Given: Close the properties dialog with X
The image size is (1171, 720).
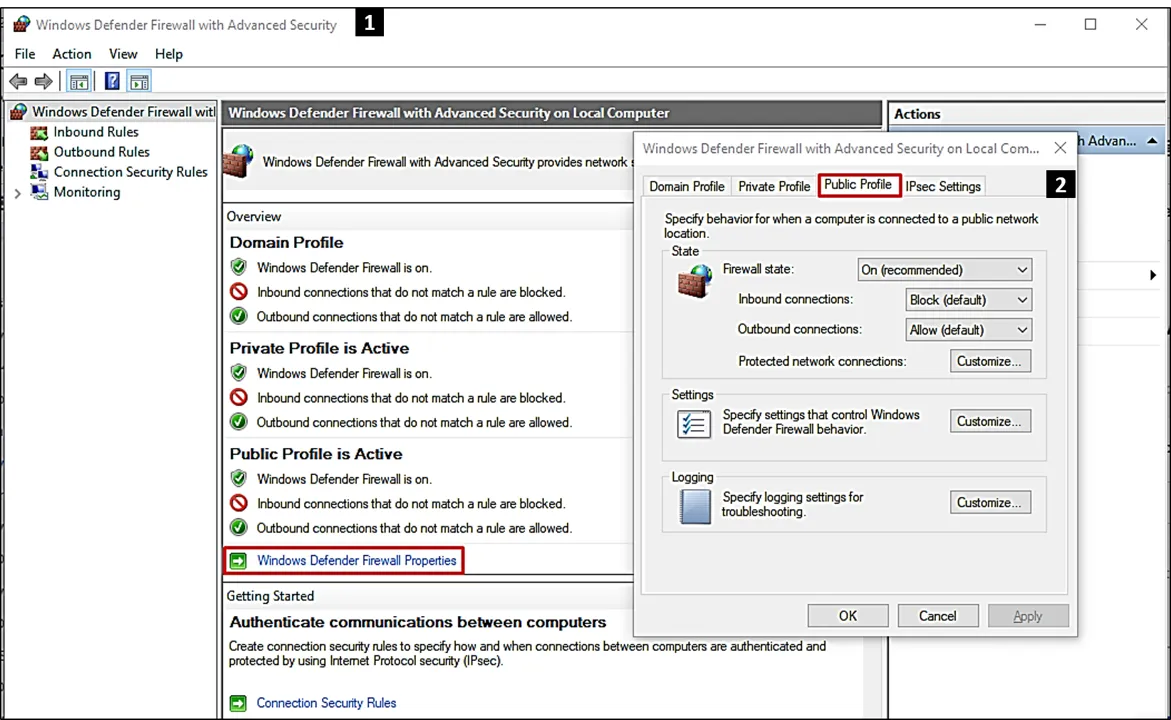Looking at the screenshot, I should coord(1060,148).
